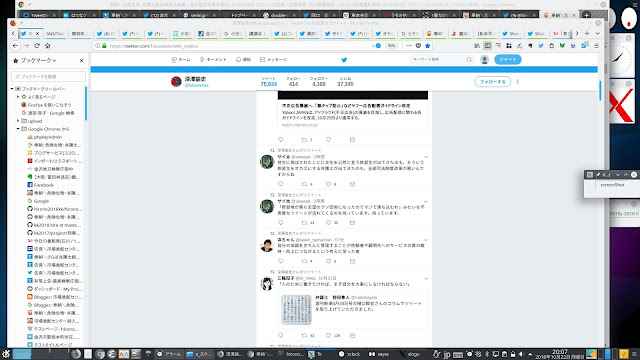Expand the most visited pages folder
Image resolution: width=640 pixels, height=360 pixels.
pos(18,97)
